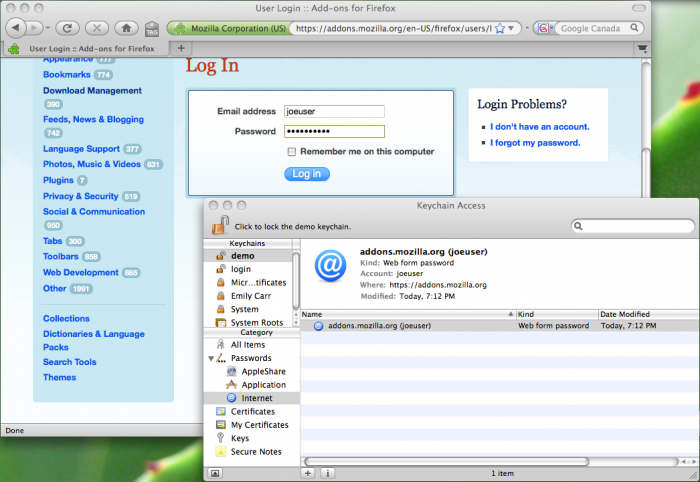
Task: Sort by Name column header
Action: (408, 314)
